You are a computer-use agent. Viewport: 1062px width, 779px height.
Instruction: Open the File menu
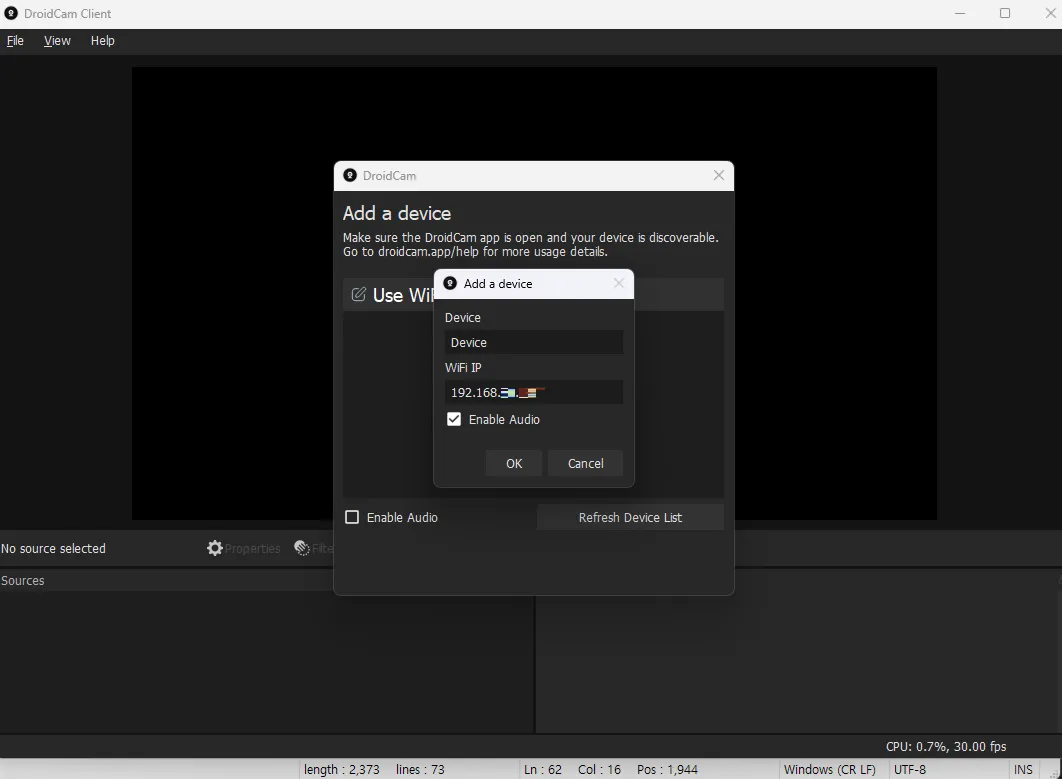(15, 41)
